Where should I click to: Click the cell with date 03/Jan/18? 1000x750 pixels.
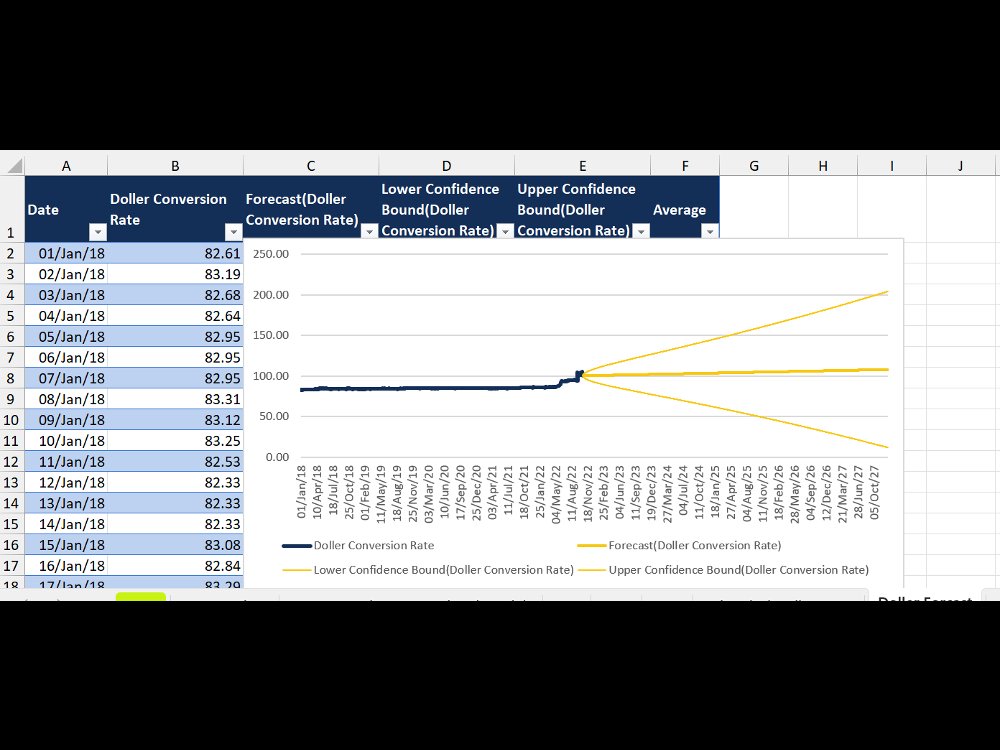[66, 295]
